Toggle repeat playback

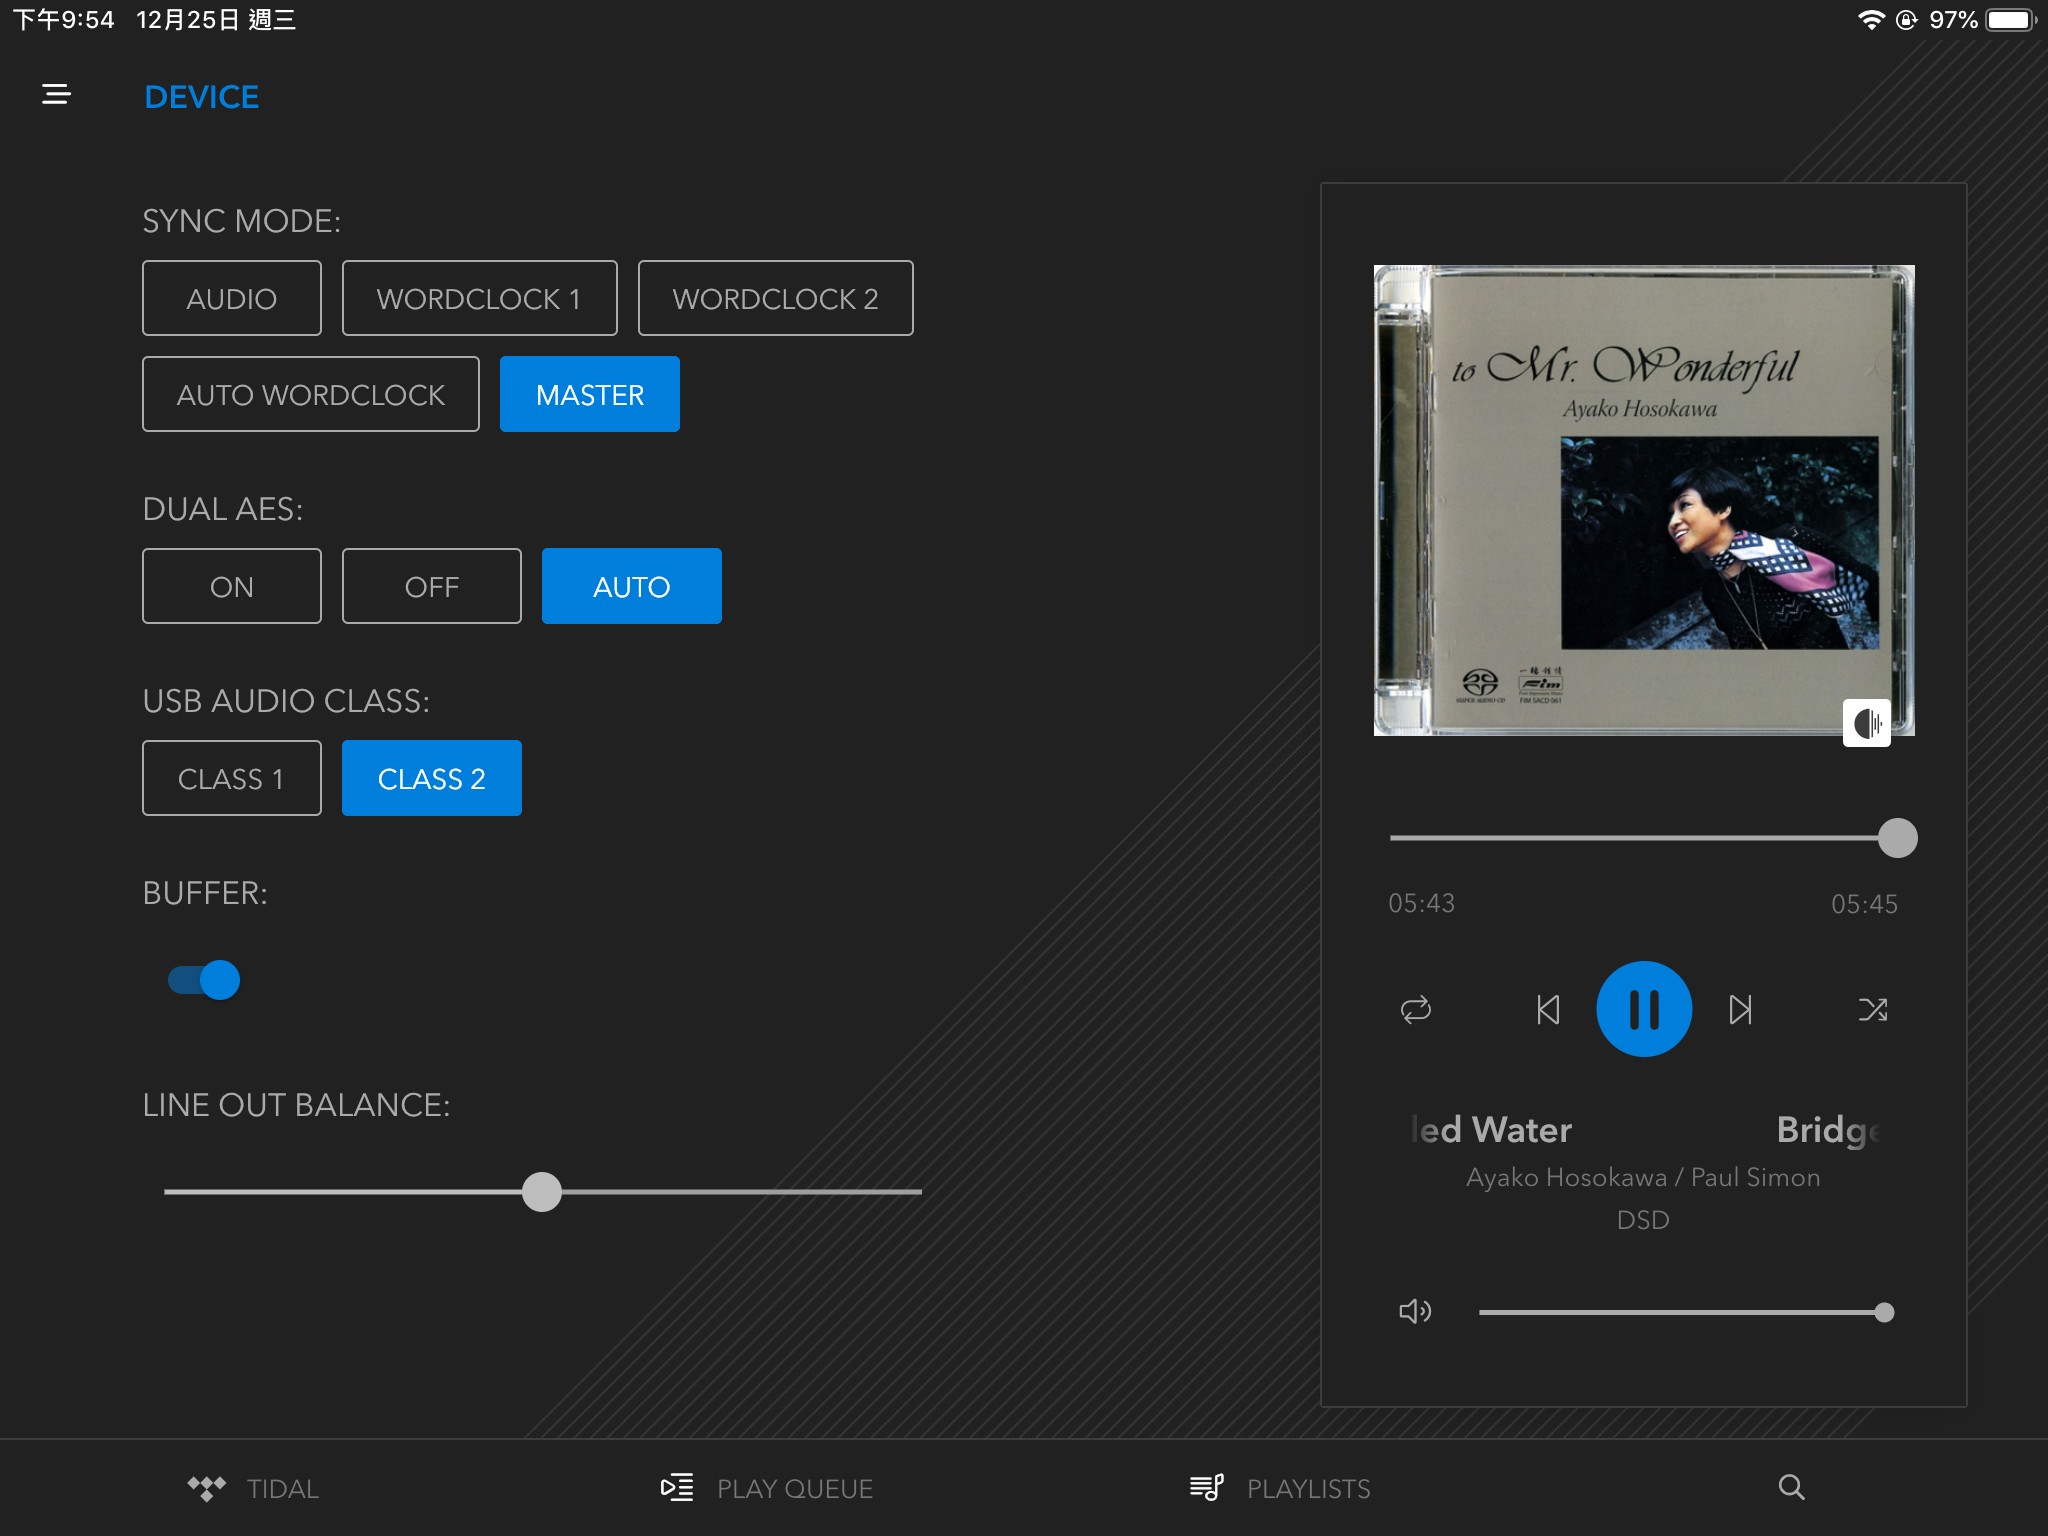[x=1416, y=1009]
